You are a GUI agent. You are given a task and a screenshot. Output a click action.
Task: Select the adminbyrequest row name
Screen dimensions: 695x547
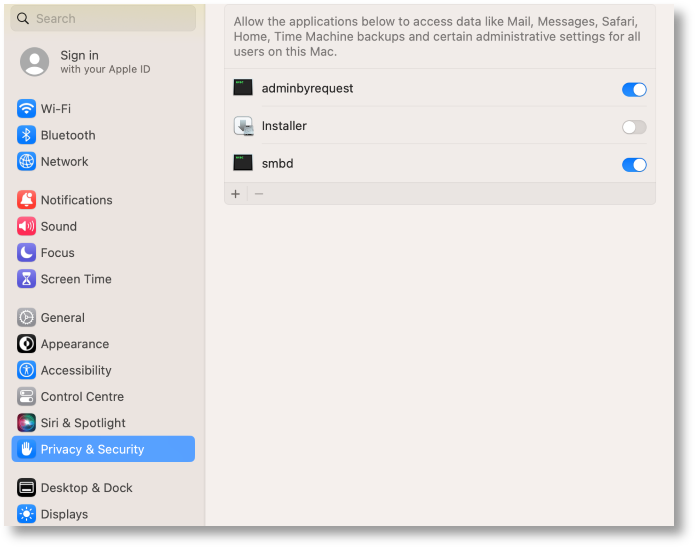pyautogui.click(x=308, y=88)
